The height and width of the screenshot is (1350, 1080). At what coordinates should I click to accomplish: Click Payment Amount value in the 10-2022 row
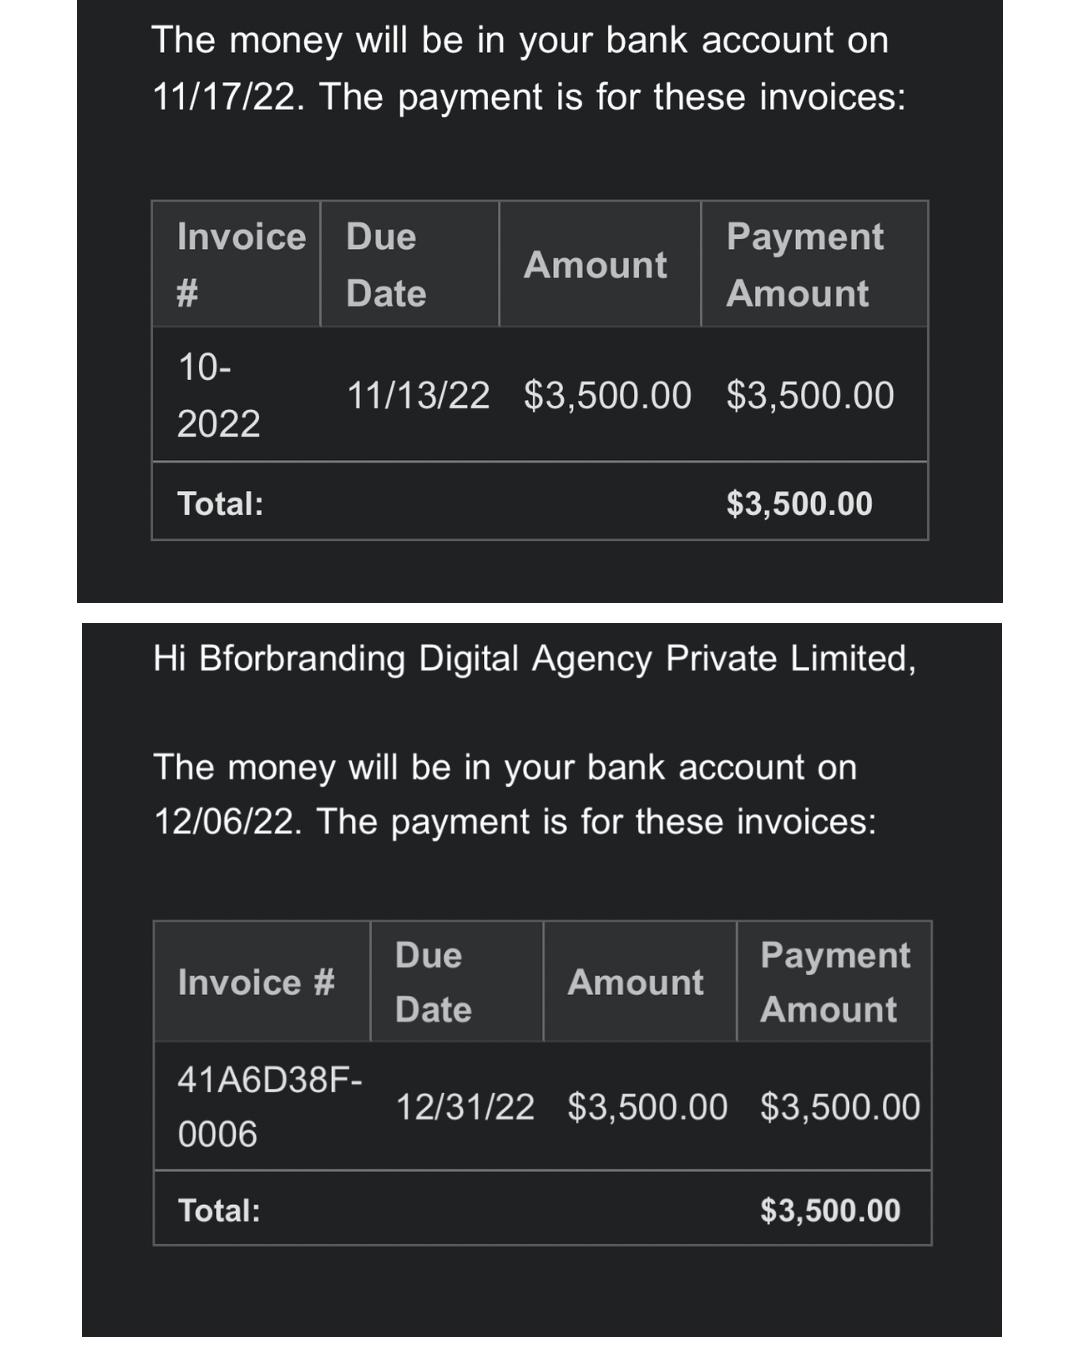(x=810, y=395)
